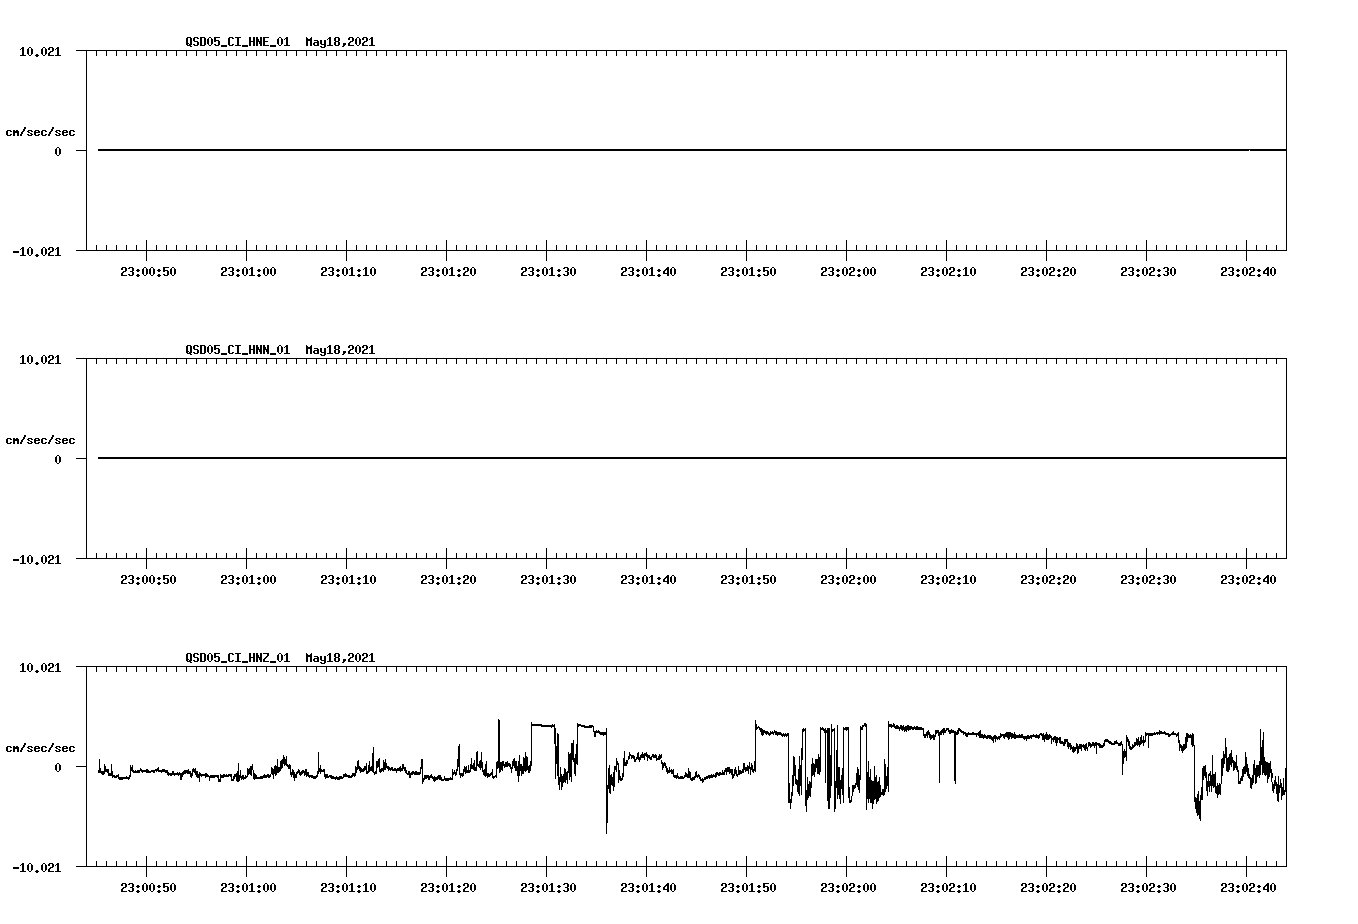Click the 23:00:50 time tick on the top axis
This screenshot has height=924, width=1358.
pos(148,269)
